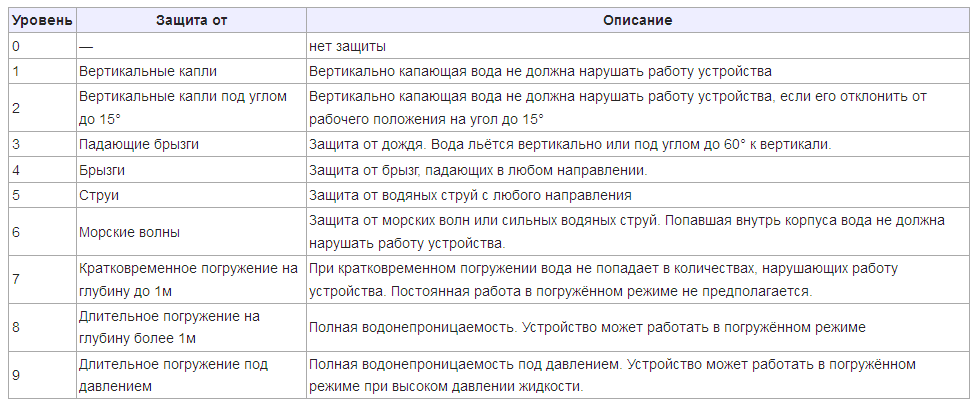Click the "Вертикальные капли" cell in level 1
The height and width of the screenshot is (409, 976).
pyautogui.click(x=190, y=71)
